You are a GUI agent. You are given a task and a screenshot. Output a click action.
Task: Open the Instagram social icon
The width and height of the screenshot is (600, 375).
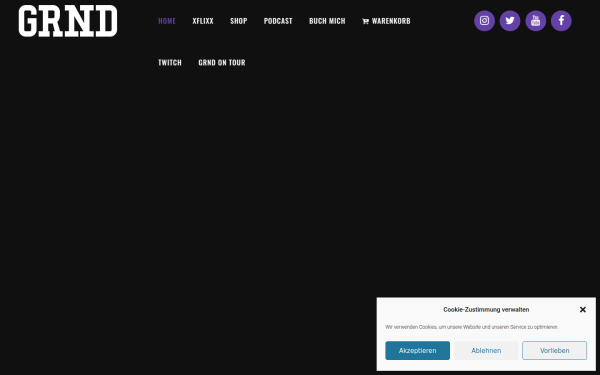click(484, 21)
